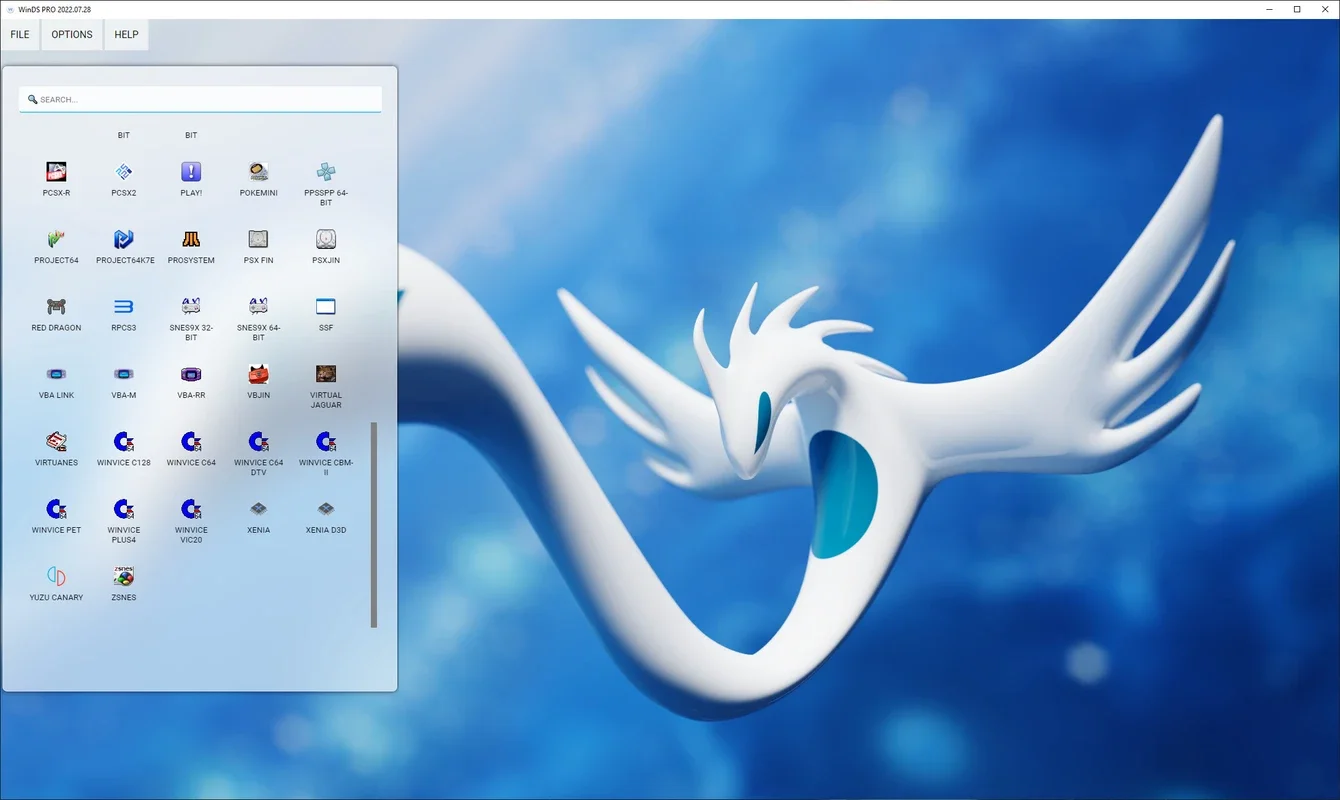Viewport: 1340px width, 800px height.
Task: Choose the WINVICE C64 DTV icon
Action: (x=258, y=442)
